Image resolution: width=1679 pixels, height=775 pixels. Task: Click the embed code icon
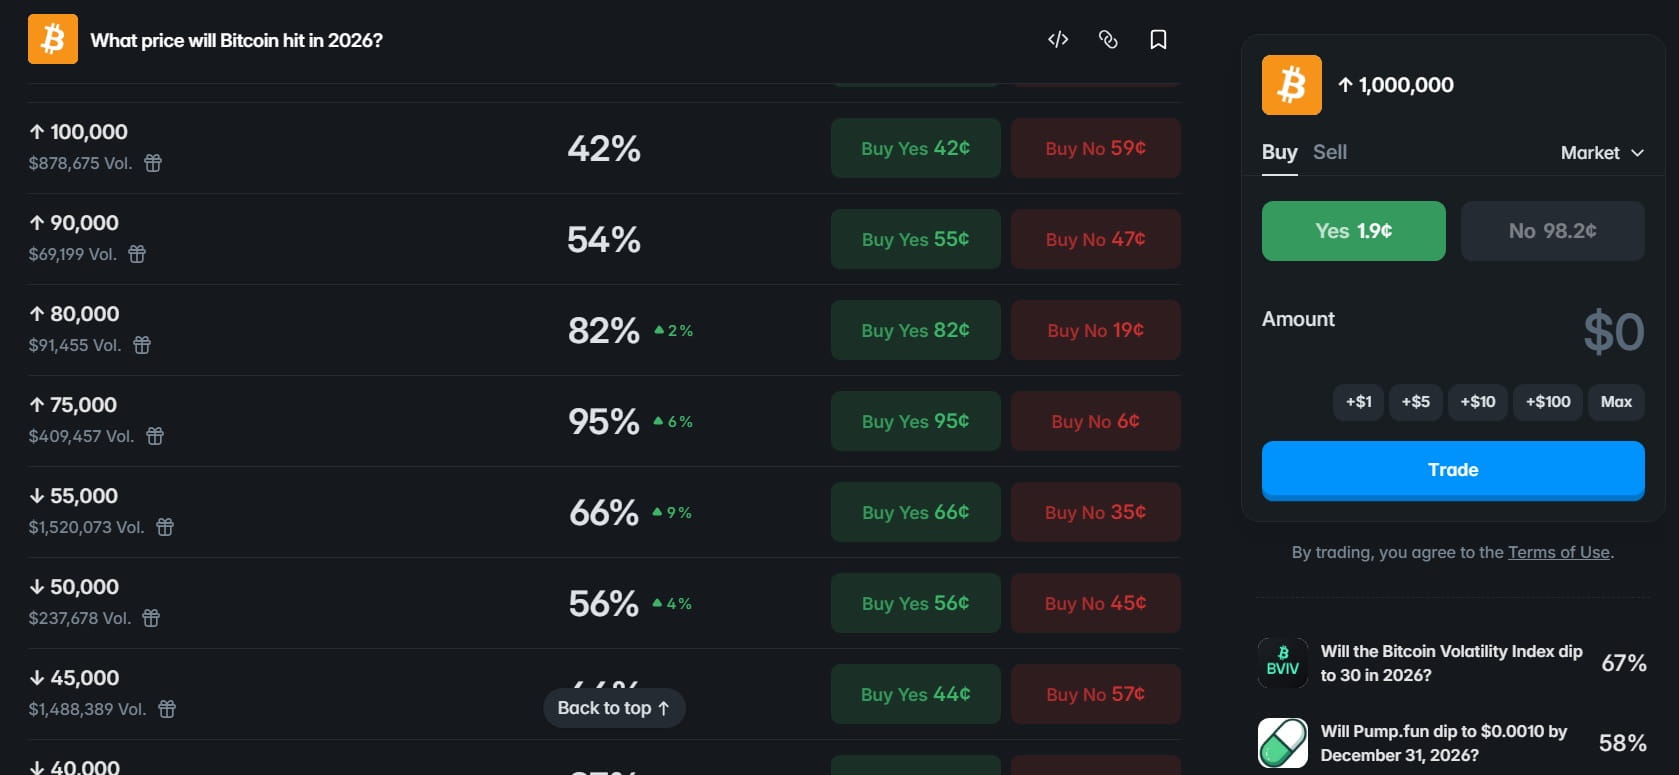click(x=1058, y=40)
